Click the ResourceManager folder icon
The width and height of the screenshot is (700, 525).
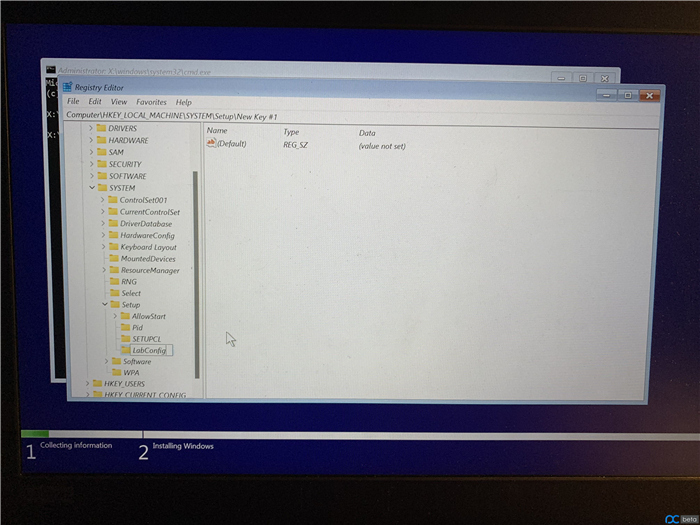click(x=114, y=270)
